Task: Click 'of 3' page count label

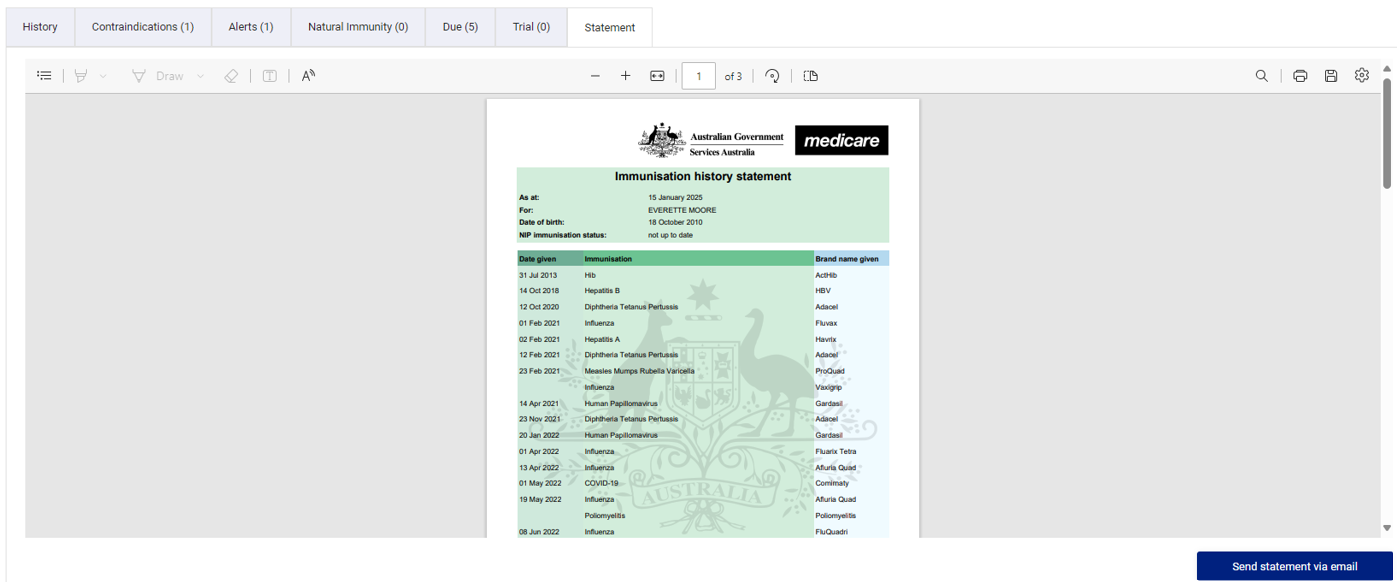Action: 733,76
